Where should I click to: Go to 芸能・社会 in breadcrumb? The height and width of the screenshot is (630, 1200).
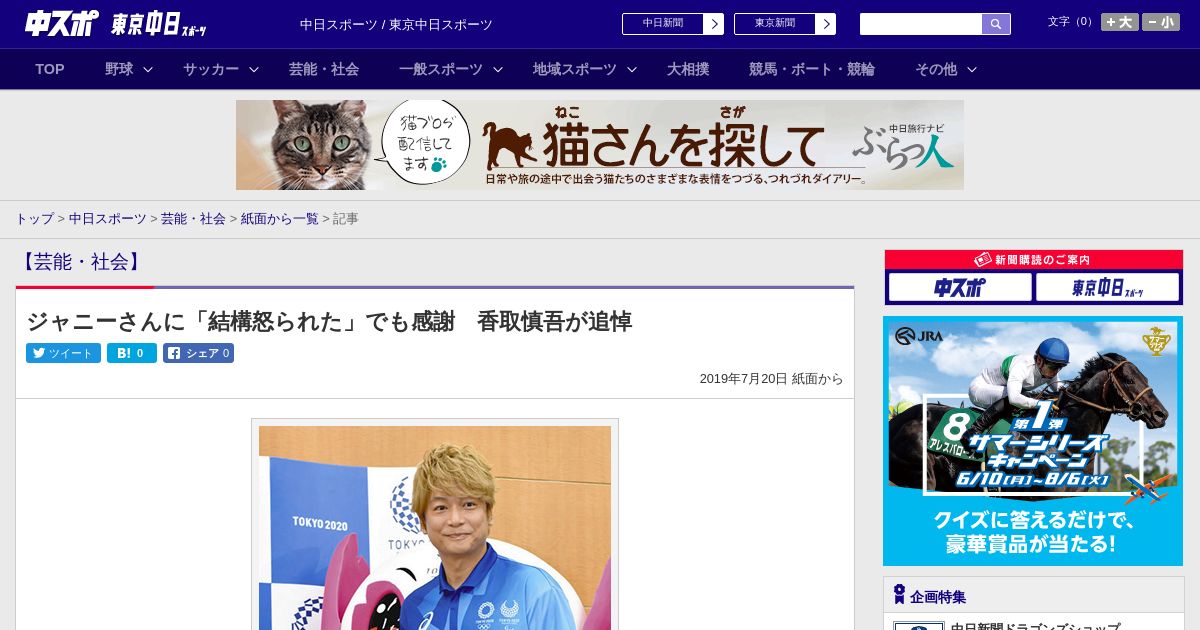tap(193, 219)
